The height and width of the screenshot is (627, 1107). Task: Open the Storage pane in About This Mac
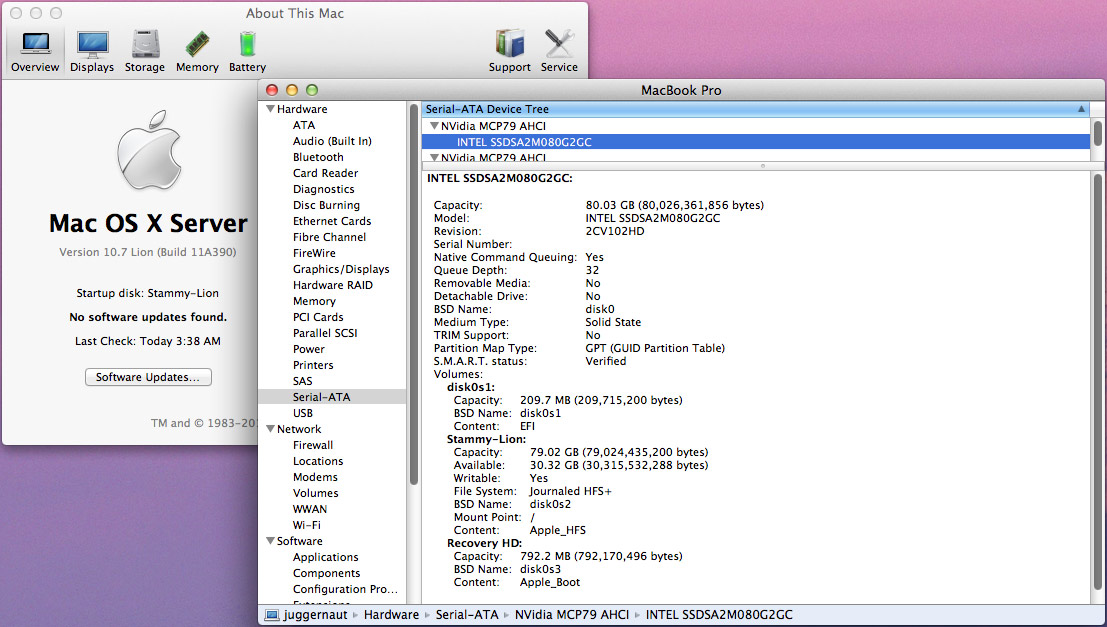pos(145,52)
